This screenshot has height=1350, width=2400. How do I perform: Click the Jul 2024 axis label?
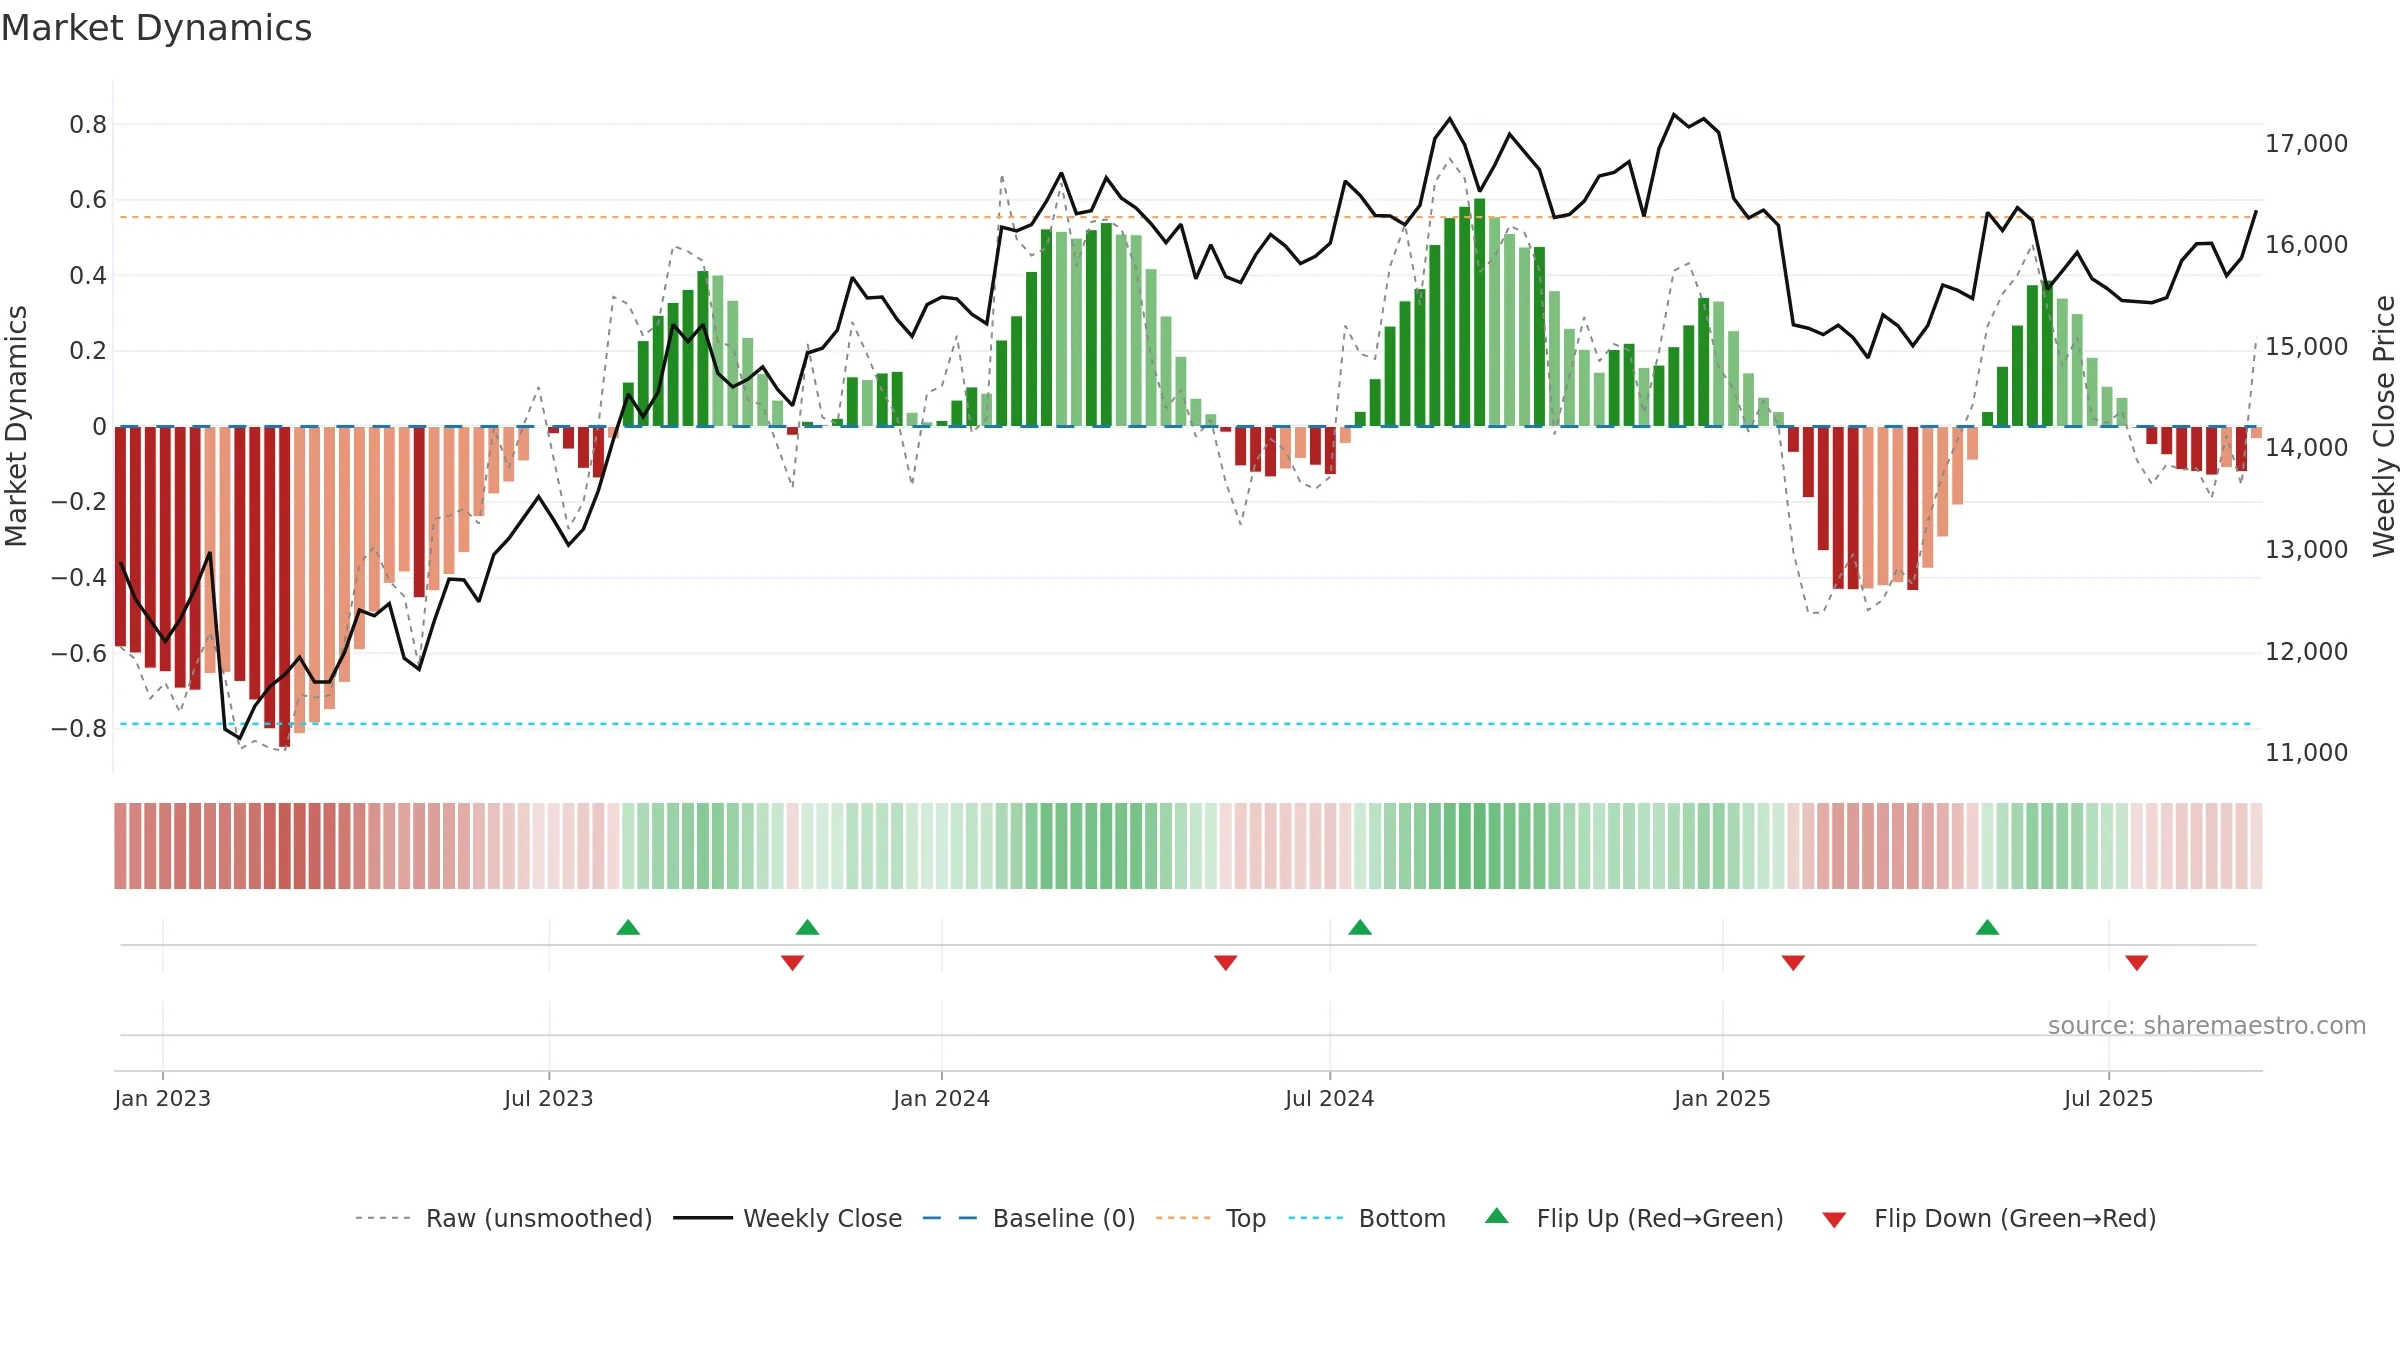coord(1330,1098)
